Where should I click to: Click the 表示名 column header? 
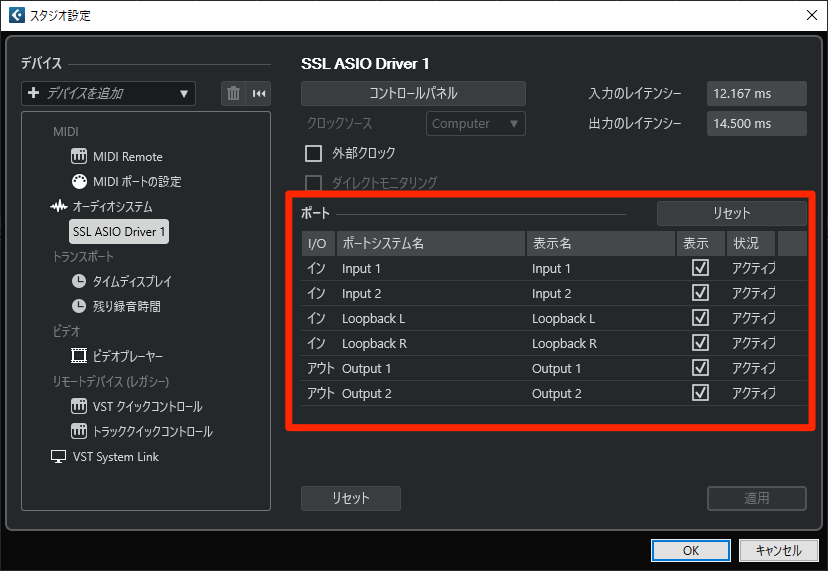click(x=600, y=244)
